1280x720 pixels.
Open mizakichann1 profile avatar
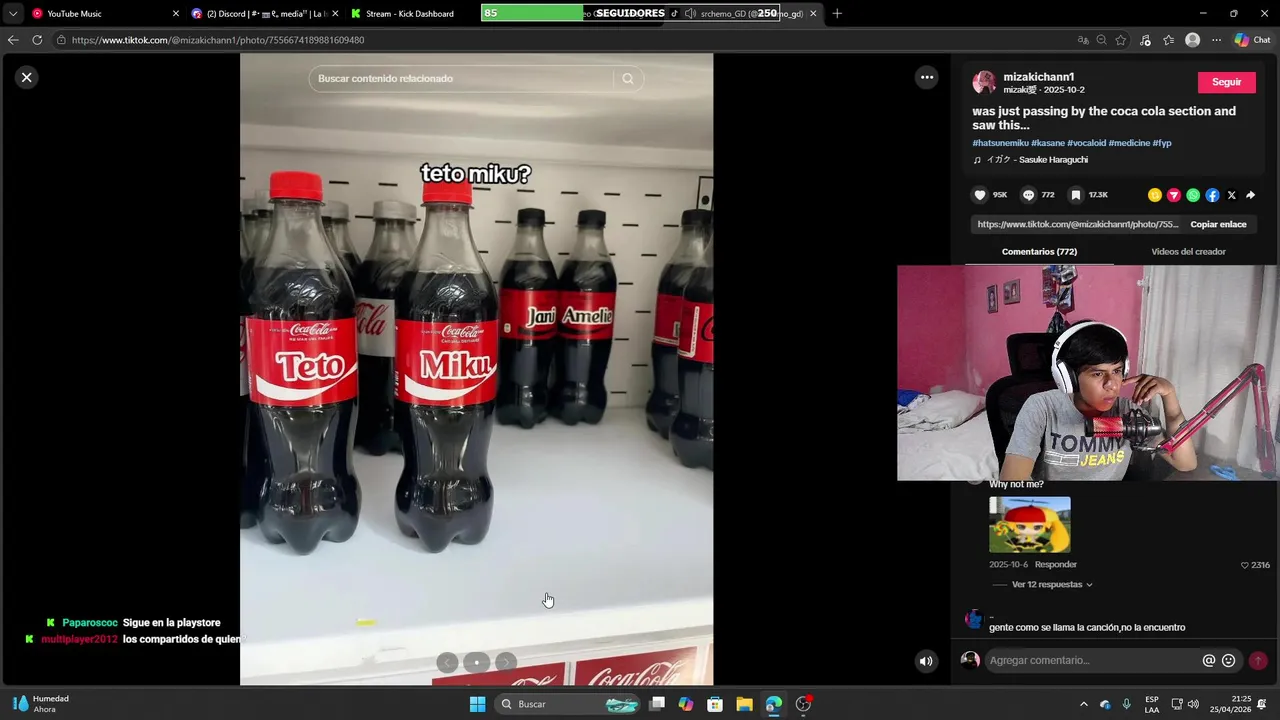985,82
